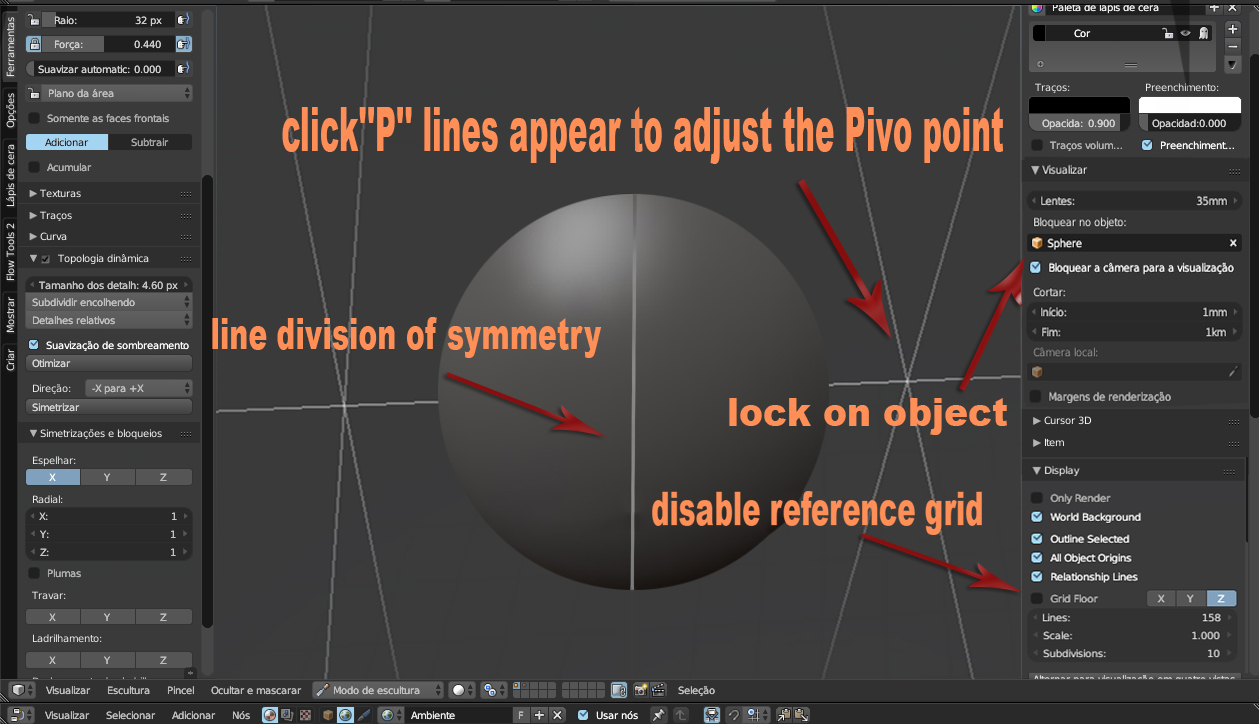Screen dimensions: 1259x724
Task: Toggle X mirror under Espelhar
Action: coord(53,477)
